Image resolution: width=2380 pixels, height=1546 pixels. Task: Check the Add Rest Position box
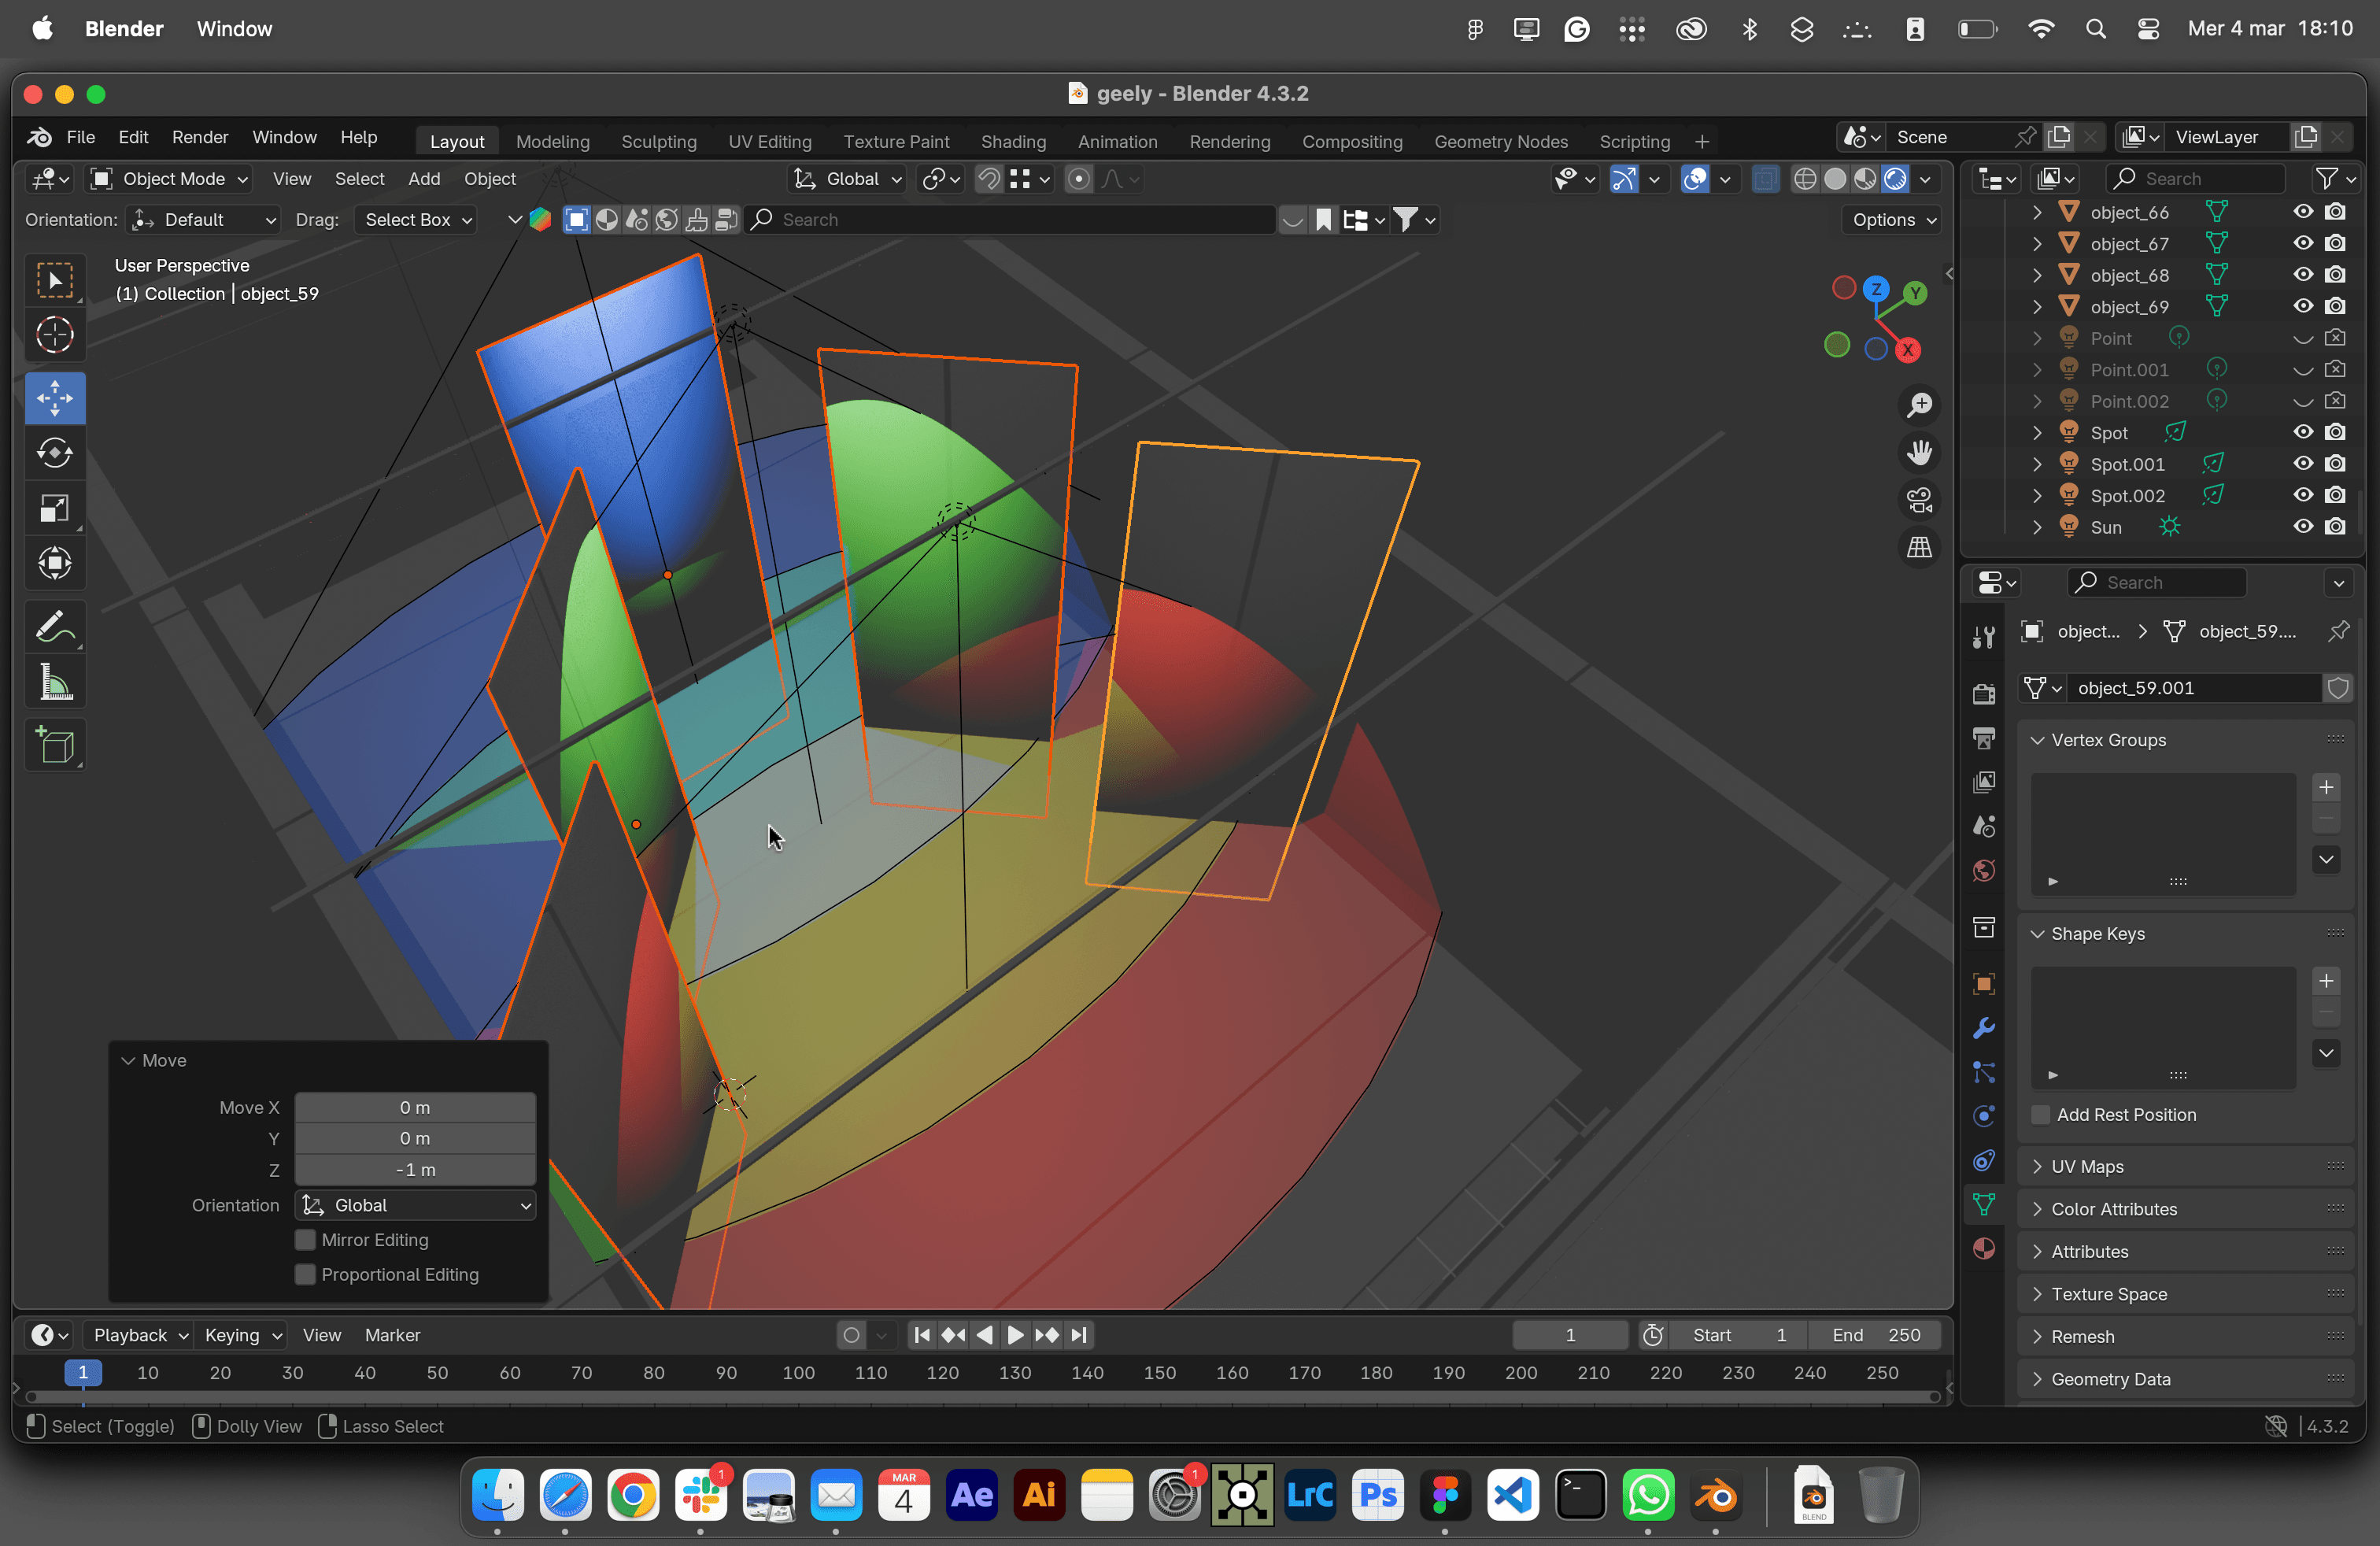(x=2041, y=1115)
